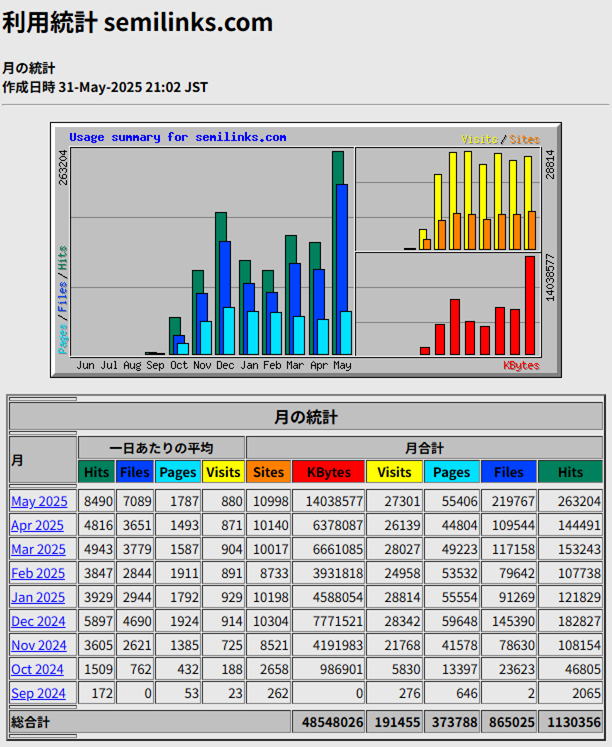Click the red KBytes column header
Viewport: 612px width, 747px height.
328,472
